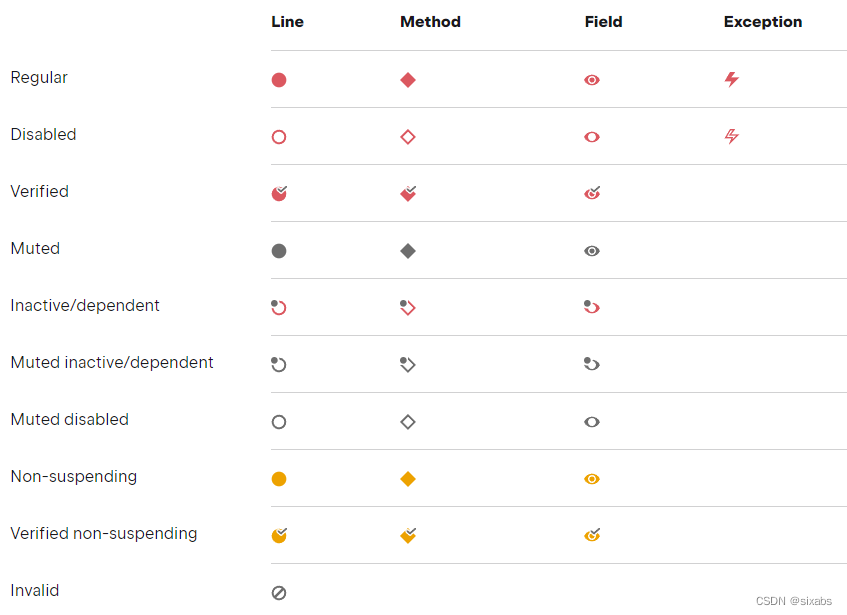The height and width of the screenshot is (615, 847).
Task: Click the invalid line breakpoint crossed circle
Action: (279, 593)
